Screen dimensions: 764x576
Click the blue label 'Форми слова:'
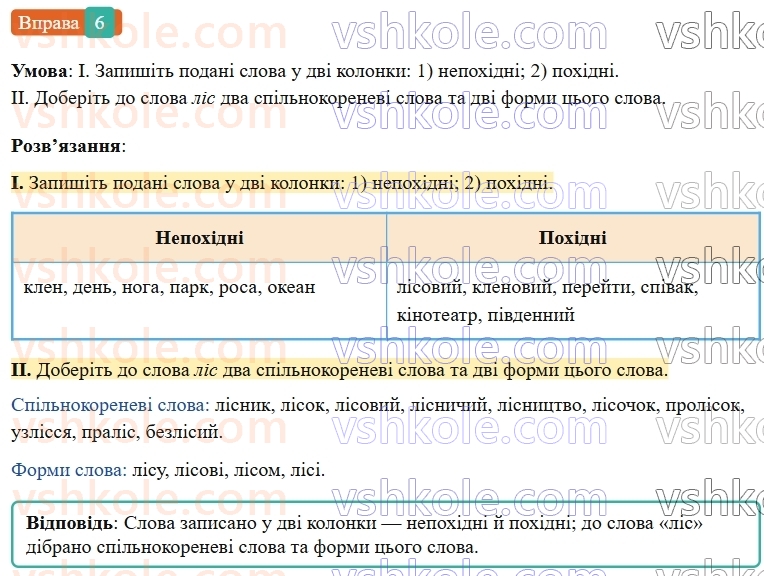[x=69, y=470]
